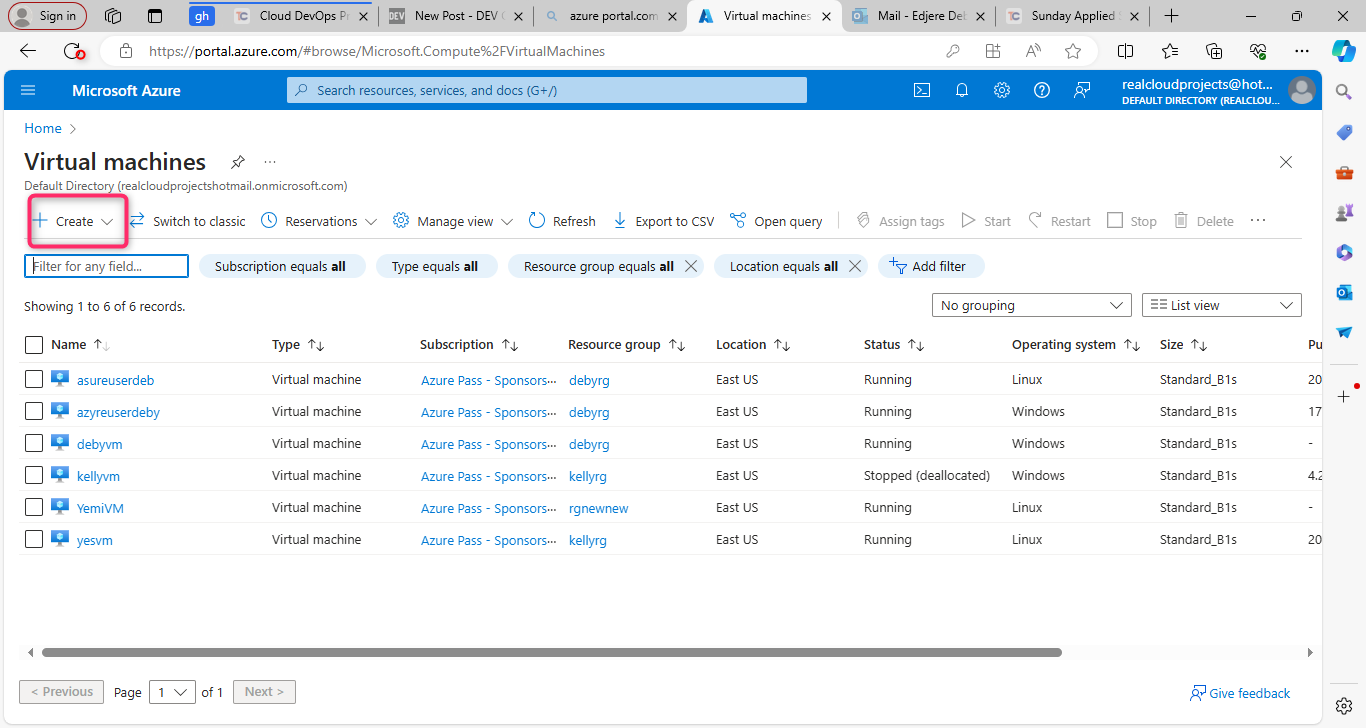Focus the Filter for any field box
This screenshot has width=1366, height=728.
click(x=106, y=266)
